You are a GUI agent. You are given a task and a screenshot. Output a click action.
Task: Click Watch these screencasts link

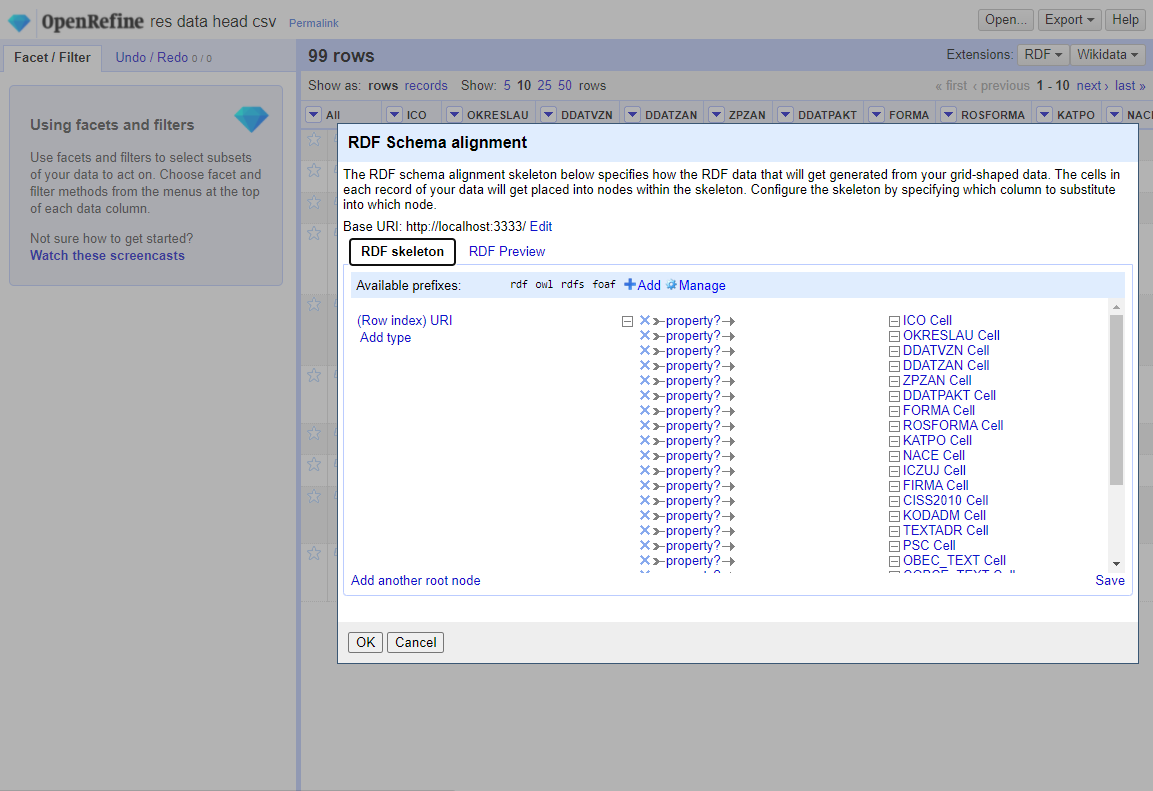[107, 255]
